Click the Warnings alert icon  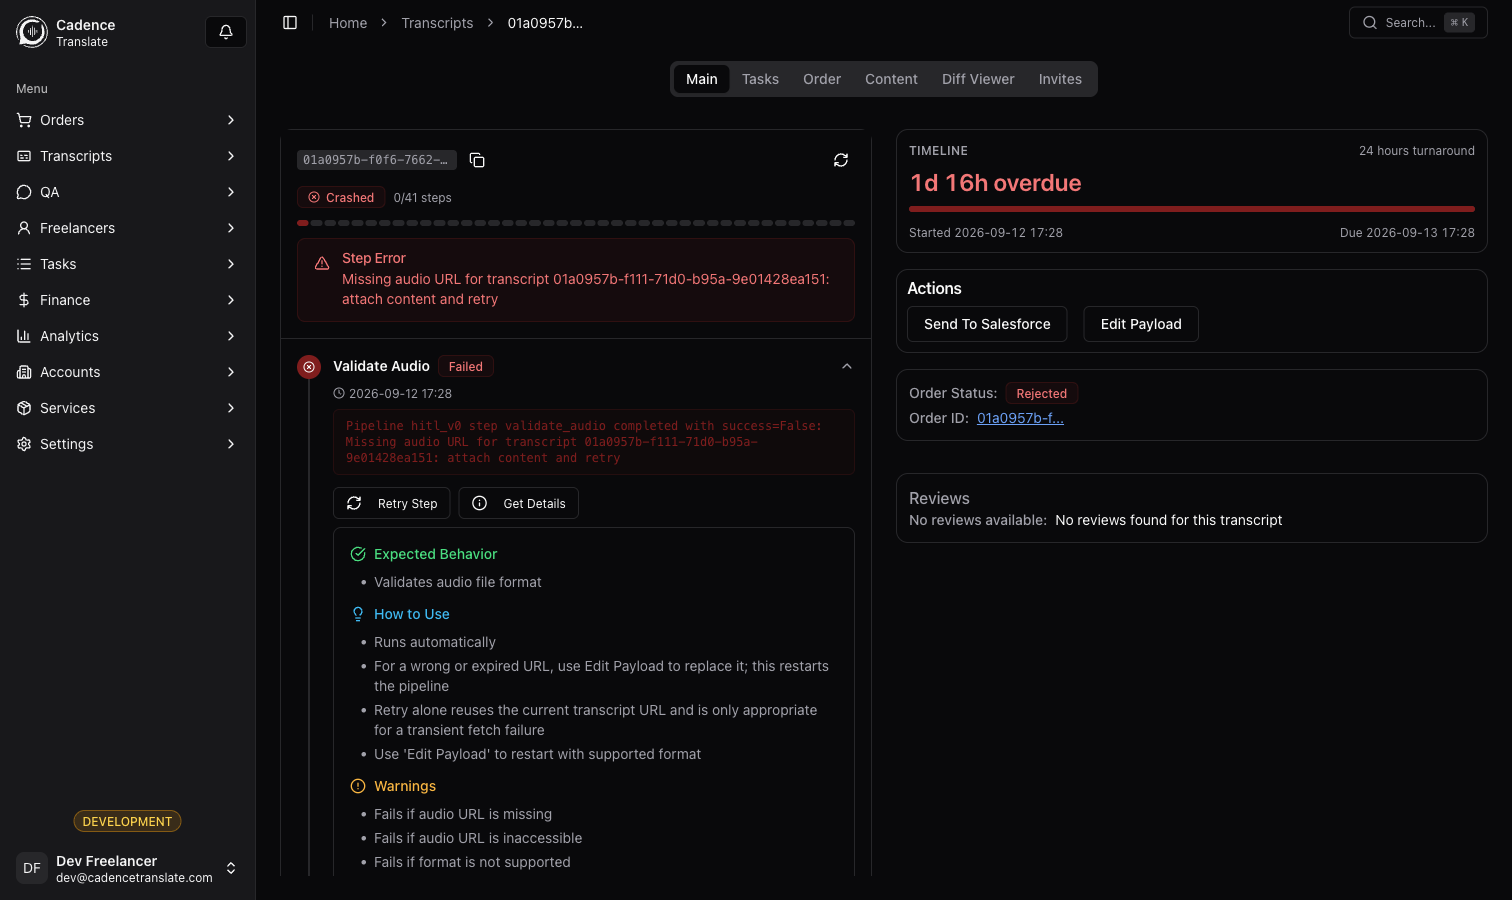(358, 786)
